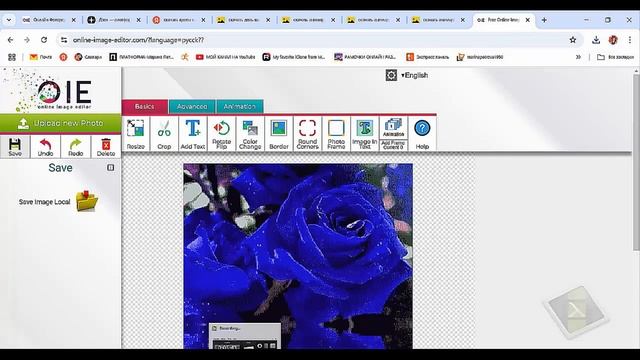
Task: Switch to the third browser tab
Action: 179,20
